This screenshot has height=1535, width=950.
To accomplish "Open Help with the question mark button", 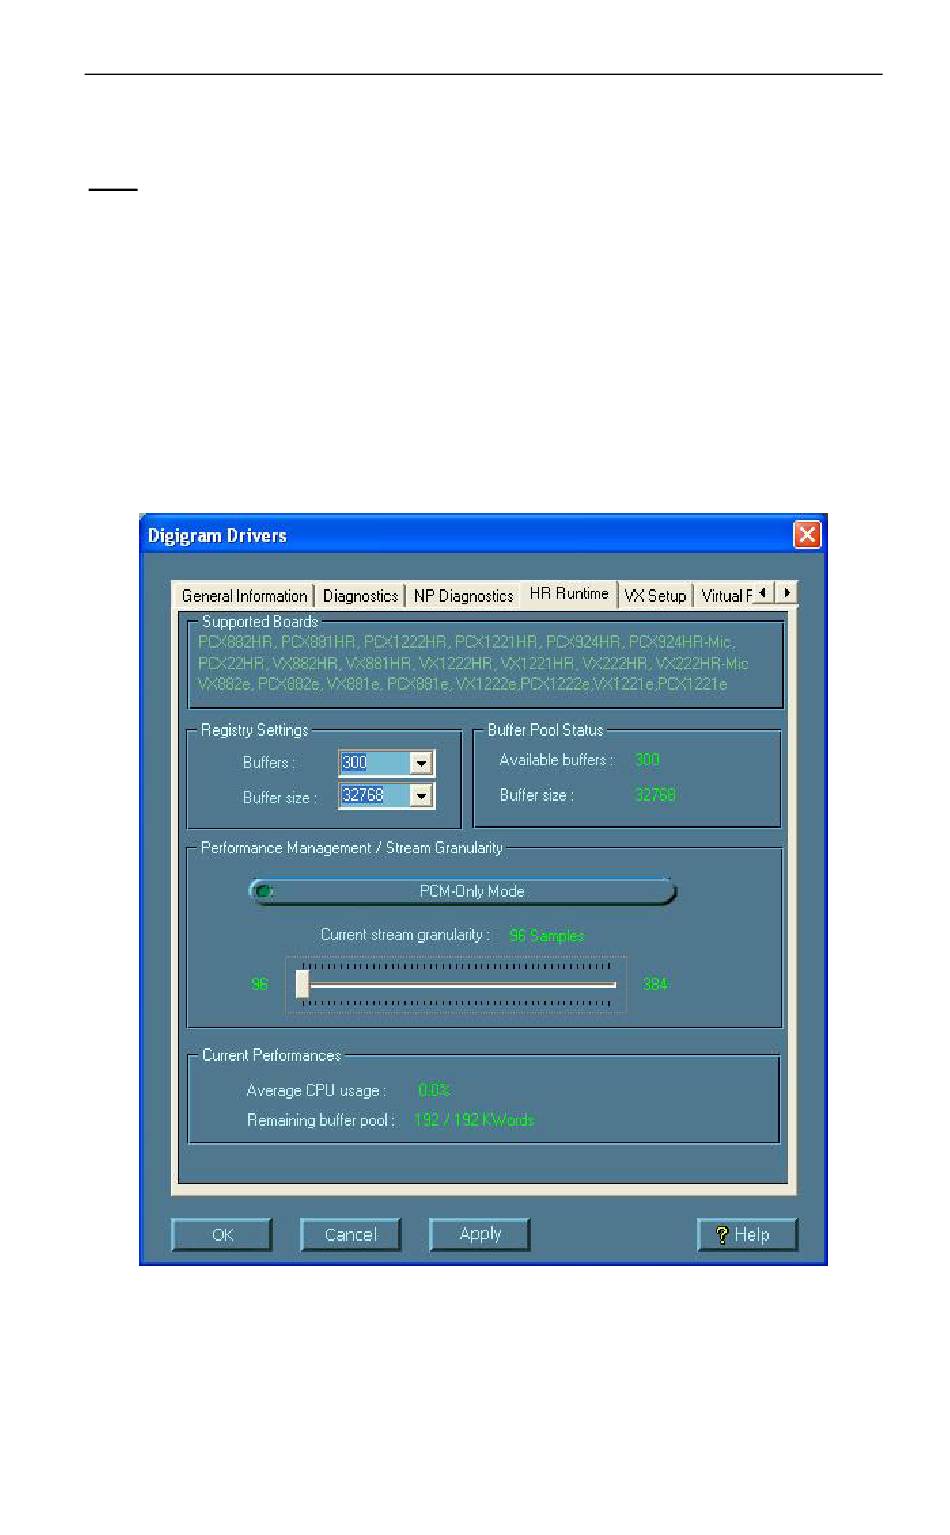I will click(747, 1235).
